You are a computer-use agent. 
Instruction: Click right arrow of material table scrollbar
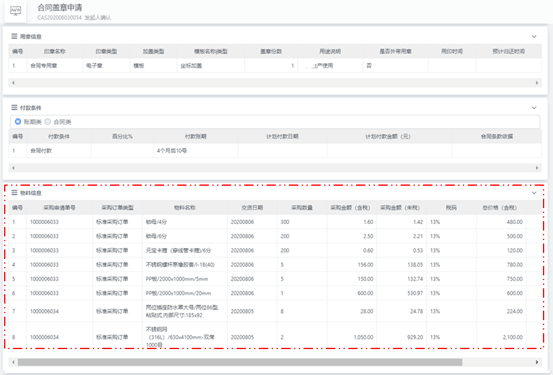pos(537,362)
